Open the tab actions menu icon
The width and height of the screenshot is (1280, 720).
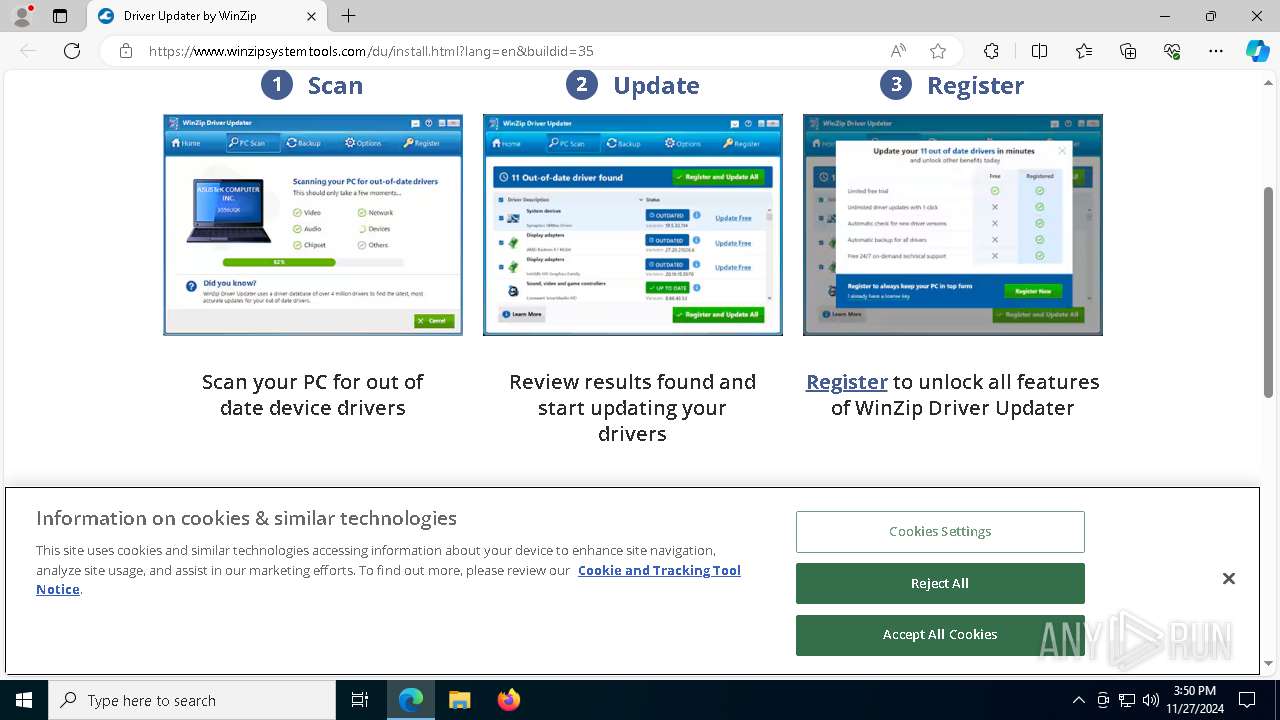(60, 16)
